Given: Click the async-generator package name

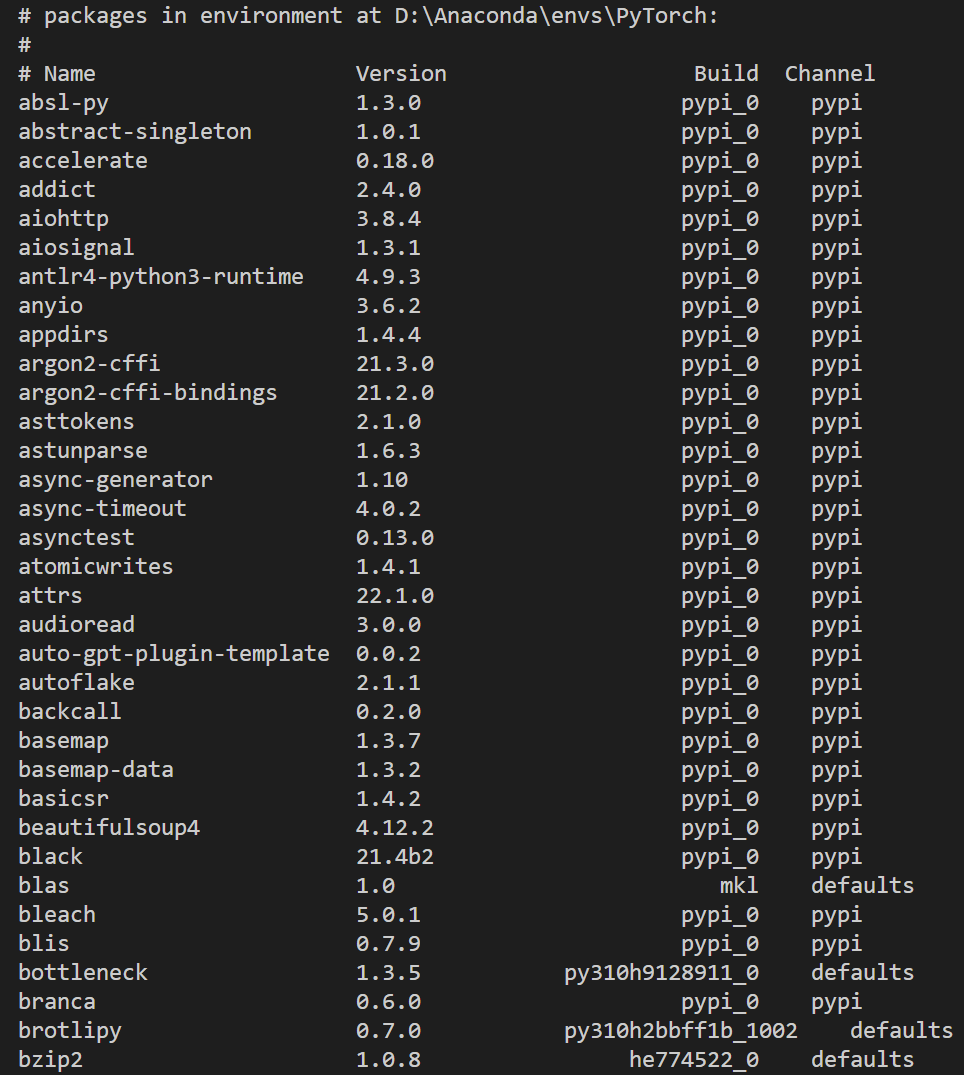Looking at the screenshot, I should tap(115, 480).
